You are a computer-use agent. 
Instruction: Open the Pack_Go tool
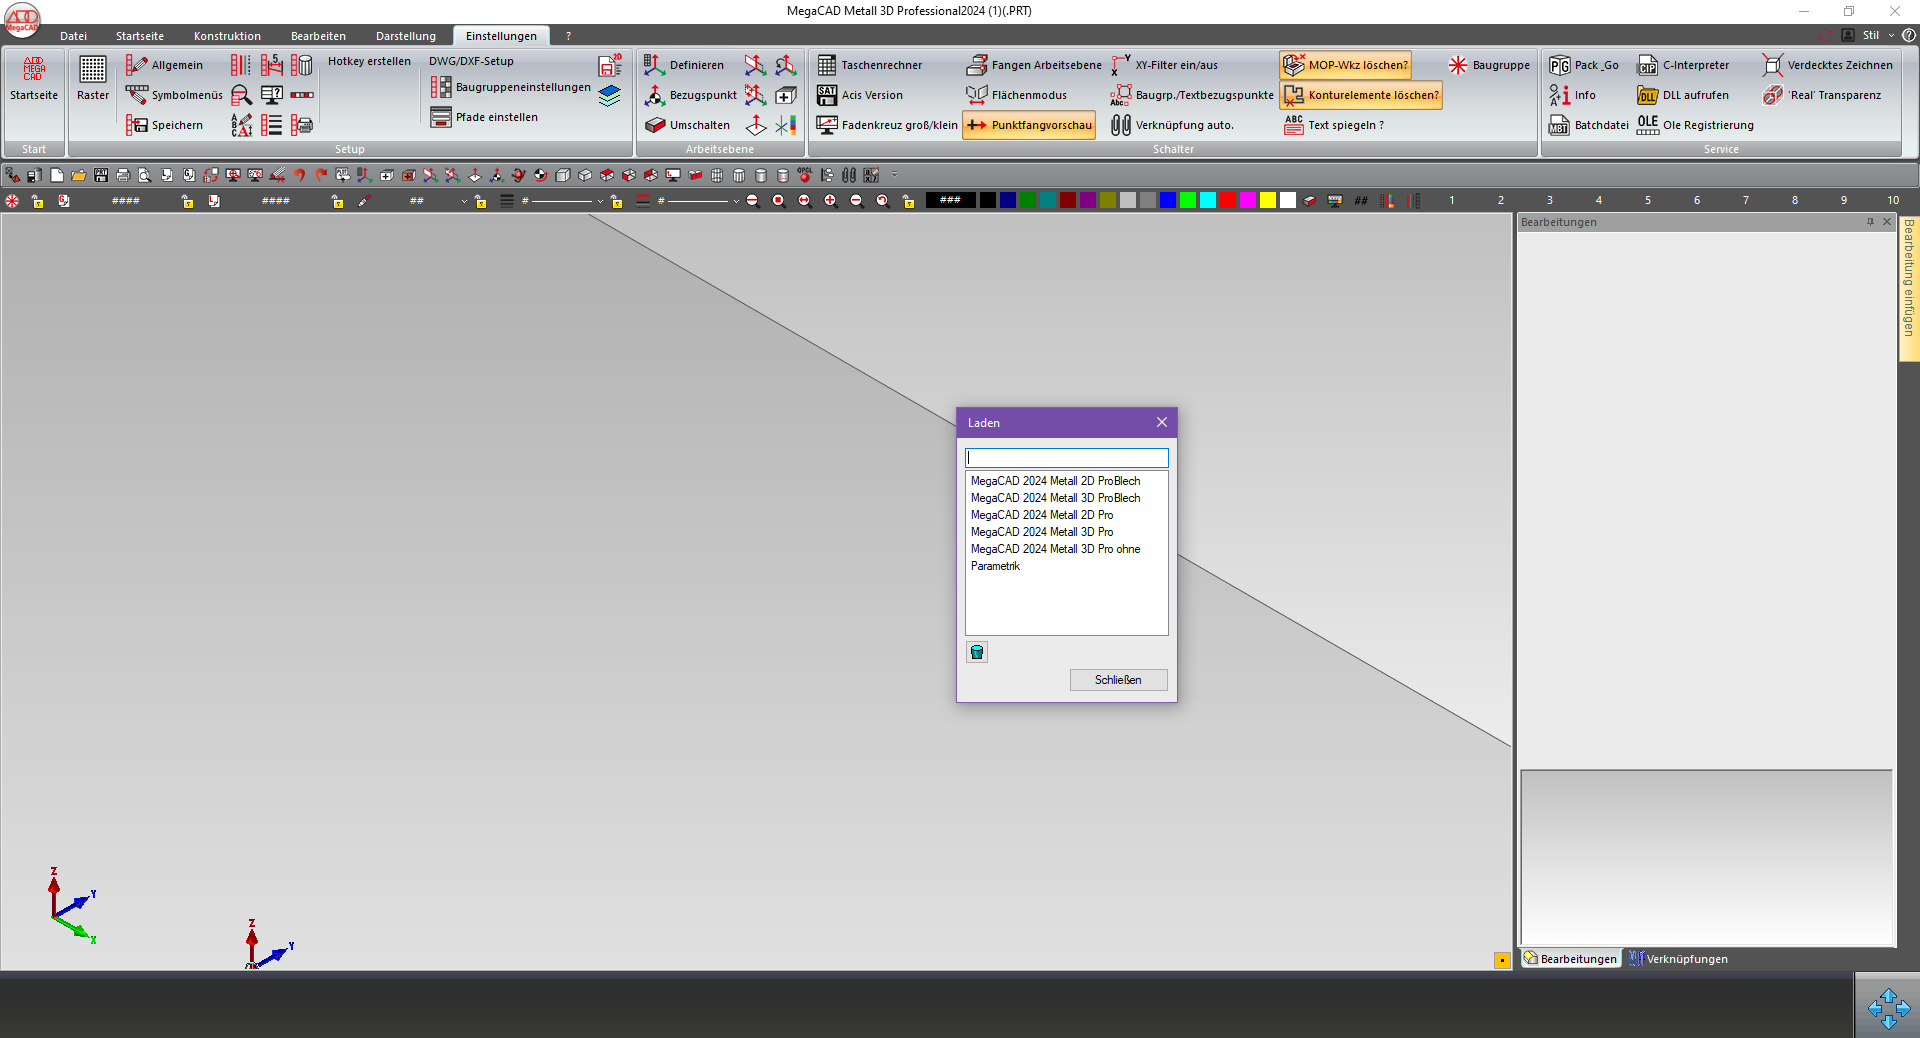pos(1584,65)
